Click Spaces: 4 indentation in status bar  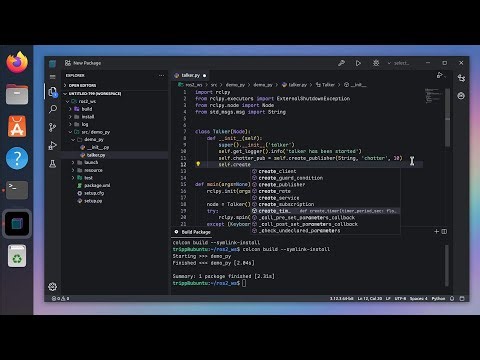(x=419, y=299)
